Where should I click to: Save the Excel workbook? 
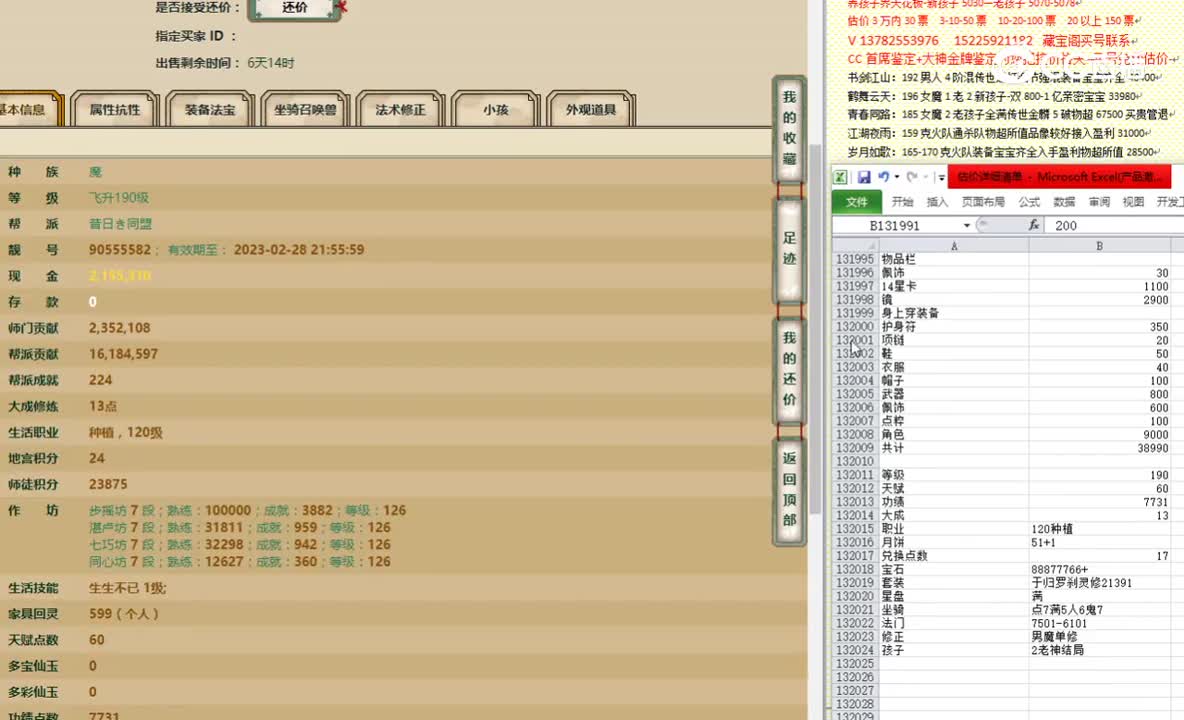[864, 177]
